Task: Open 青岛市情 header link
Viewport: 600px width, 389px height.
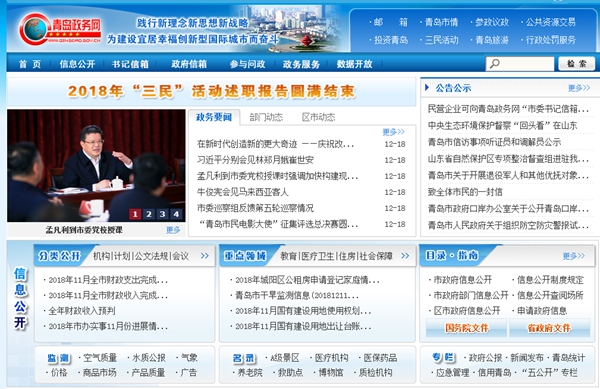Action: pos(441,22)
